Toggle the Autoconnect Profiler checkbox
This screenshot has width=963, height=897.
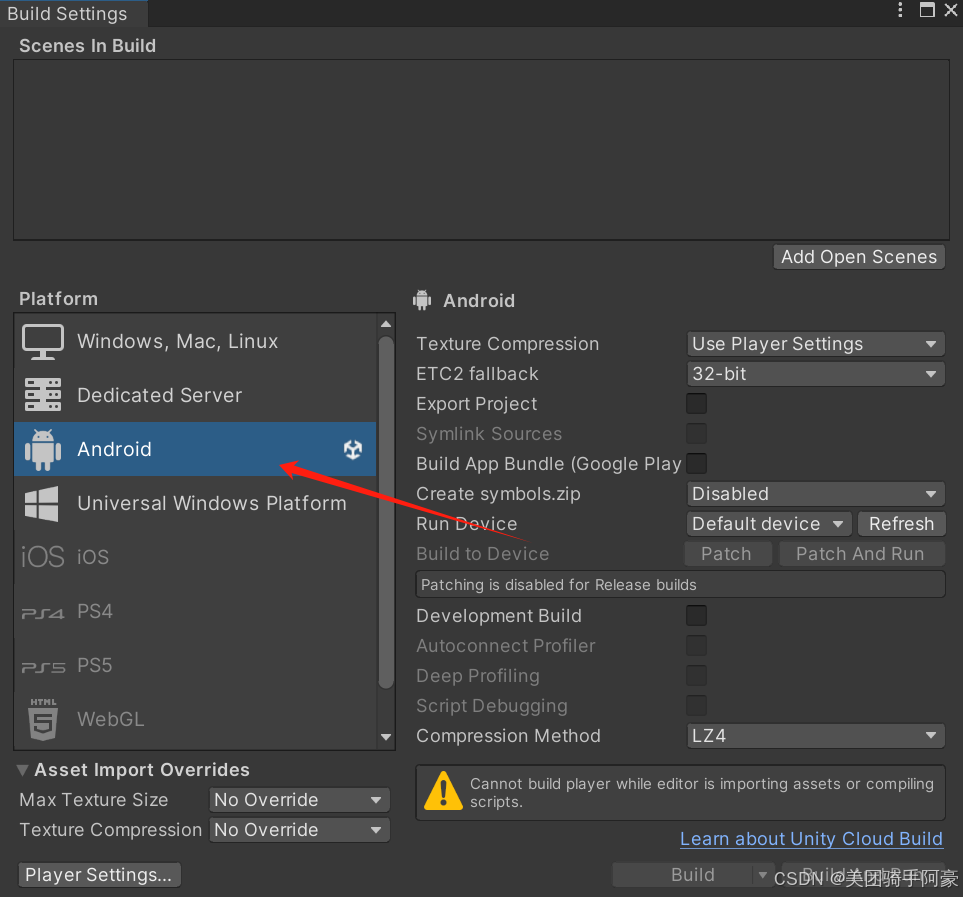[696, 645]
